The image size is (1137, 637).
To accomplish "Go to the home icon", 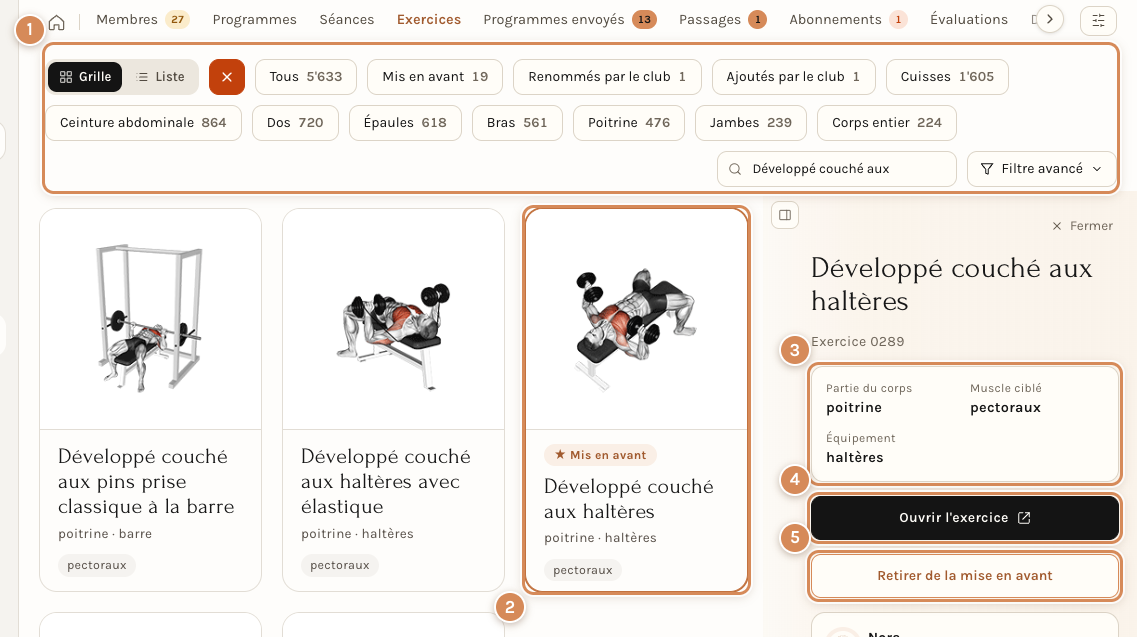I will [57, 22].
